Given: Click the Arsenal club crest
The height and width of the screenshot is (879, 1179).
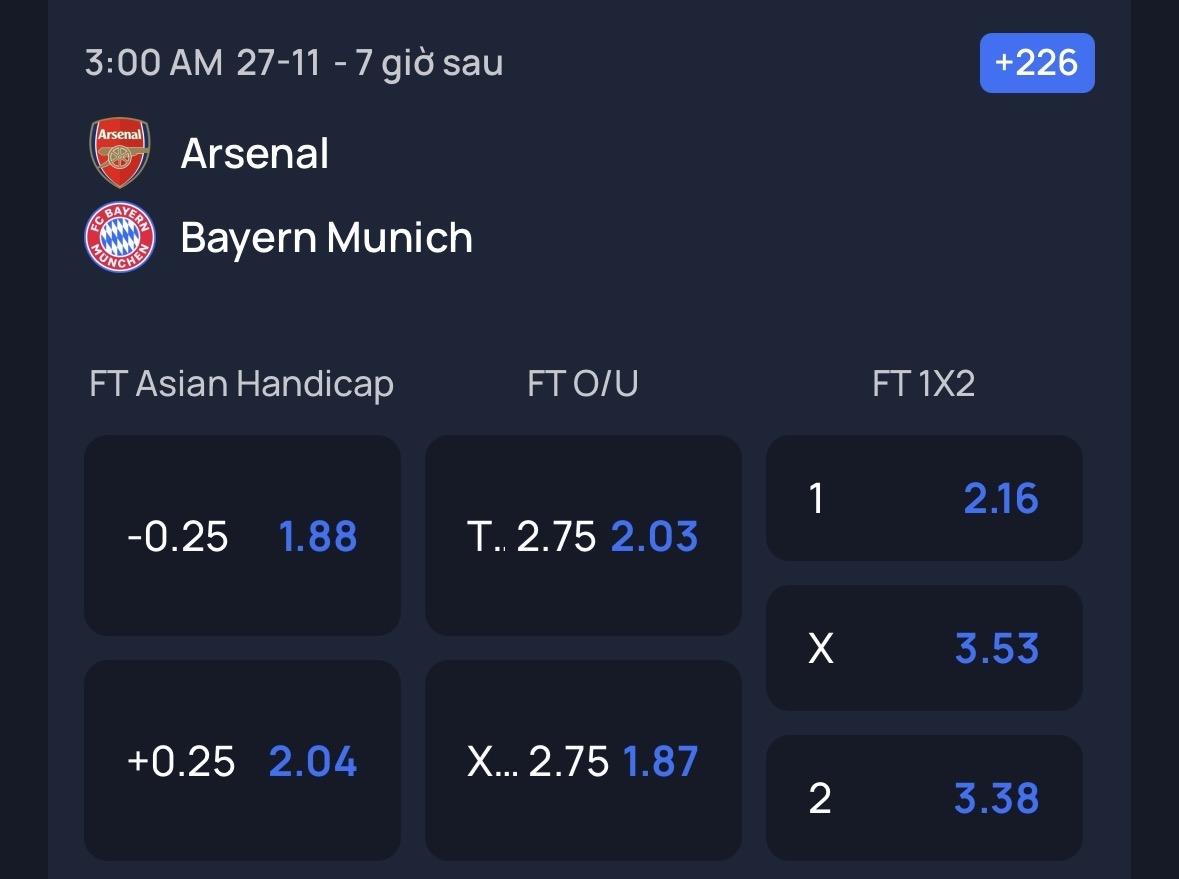Looking at the screenshot, I should coord(120,153).
